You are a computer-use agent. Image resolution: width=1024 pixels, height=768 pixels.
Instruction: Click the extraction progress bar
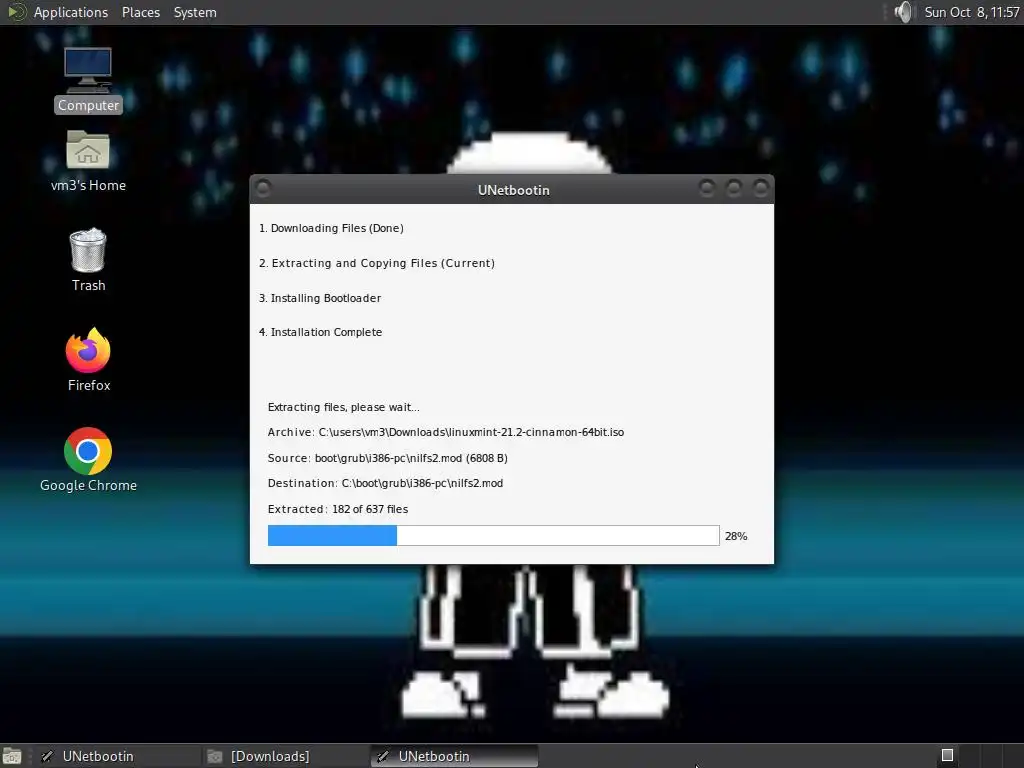pos(493,536)
